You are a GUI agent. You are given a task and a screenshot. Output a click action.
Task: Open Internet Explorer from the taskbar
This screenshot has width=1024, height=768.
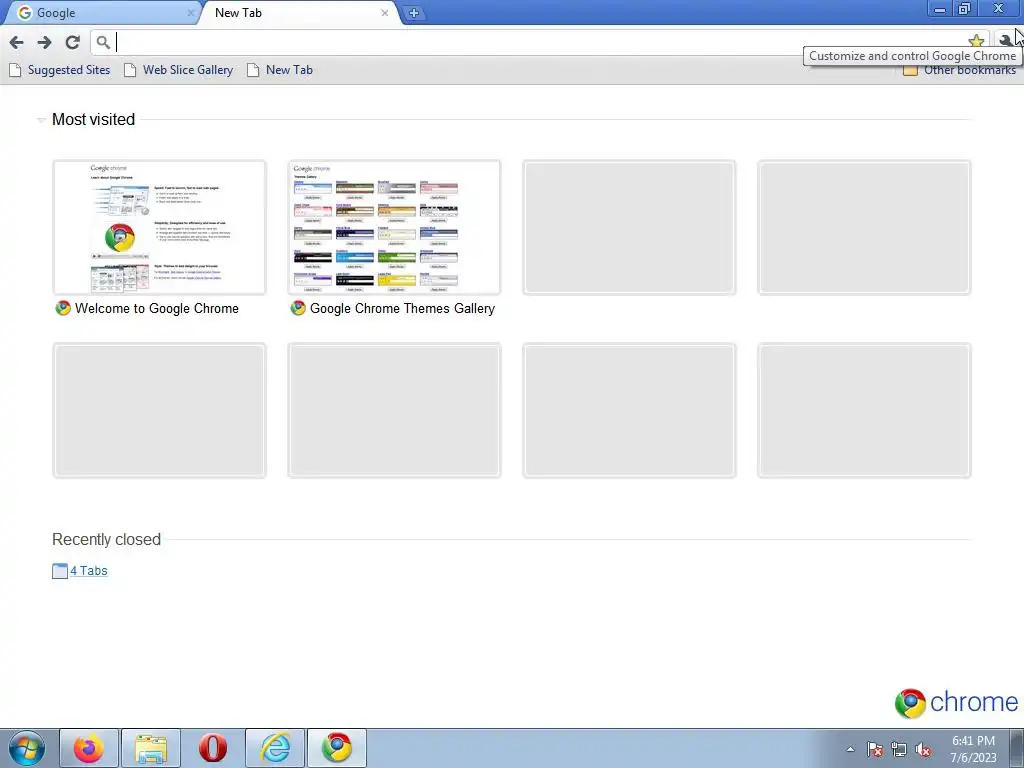click(275, 748)
